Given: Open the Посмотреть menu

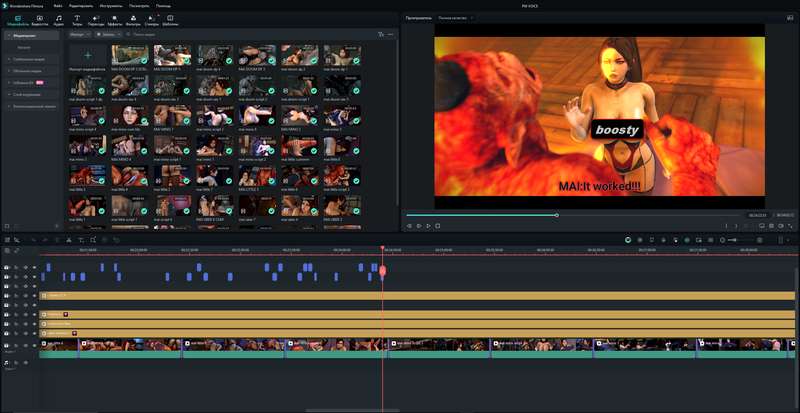Looking at the screenshot, I should (x=140, y=6).
